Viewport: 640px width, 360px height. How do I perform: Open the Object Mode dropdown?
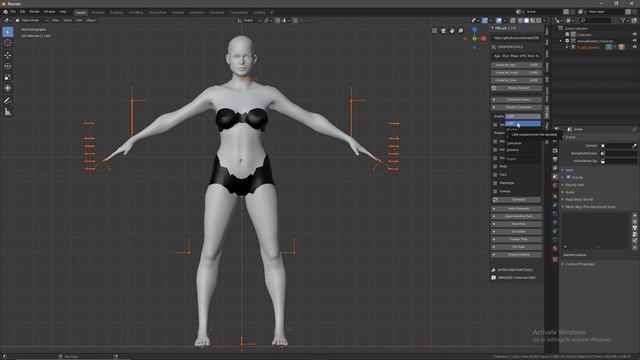pyautogui.click(x=31, y=20)
